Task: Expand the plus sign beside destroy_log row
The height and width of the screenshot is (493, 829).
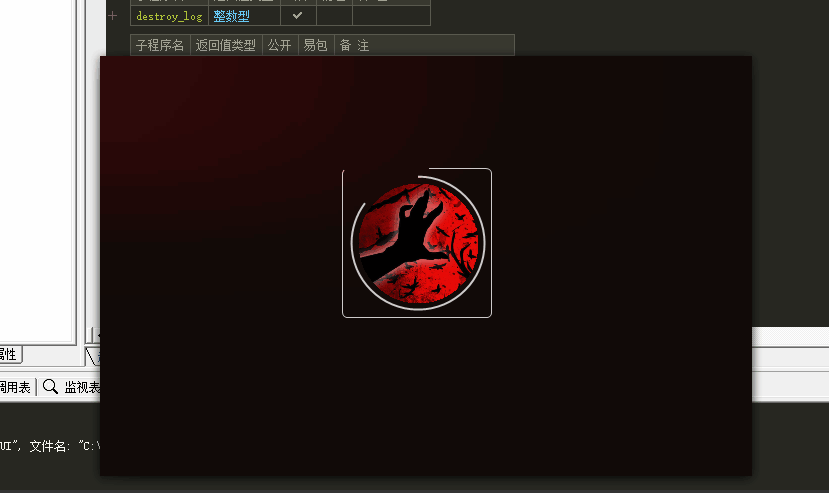Action: [113, 16]
